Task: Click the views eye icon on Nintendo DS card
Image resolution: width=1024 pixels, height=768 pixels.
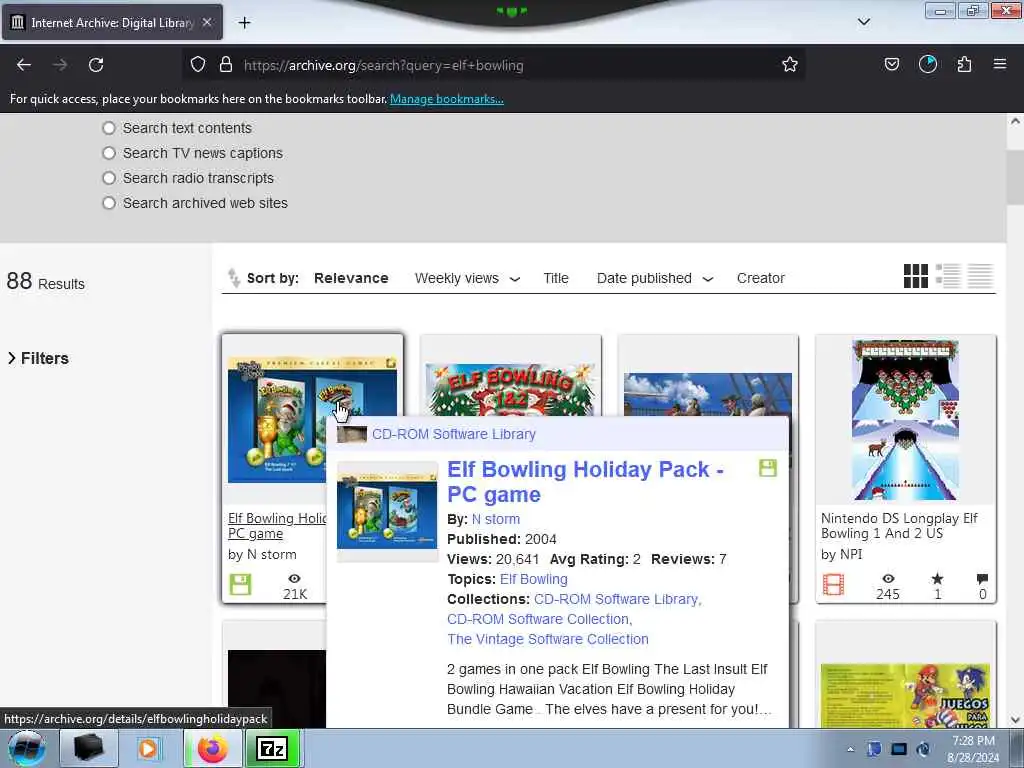Action: tap(888, 579)
